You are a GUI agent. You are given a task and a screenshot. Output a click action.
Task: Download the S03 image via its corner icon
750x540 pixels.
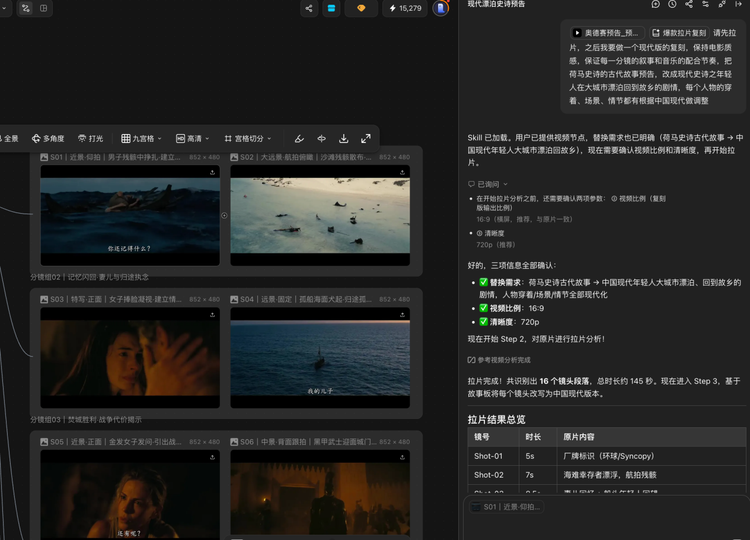pyautogui.click(x=212, y=315)
